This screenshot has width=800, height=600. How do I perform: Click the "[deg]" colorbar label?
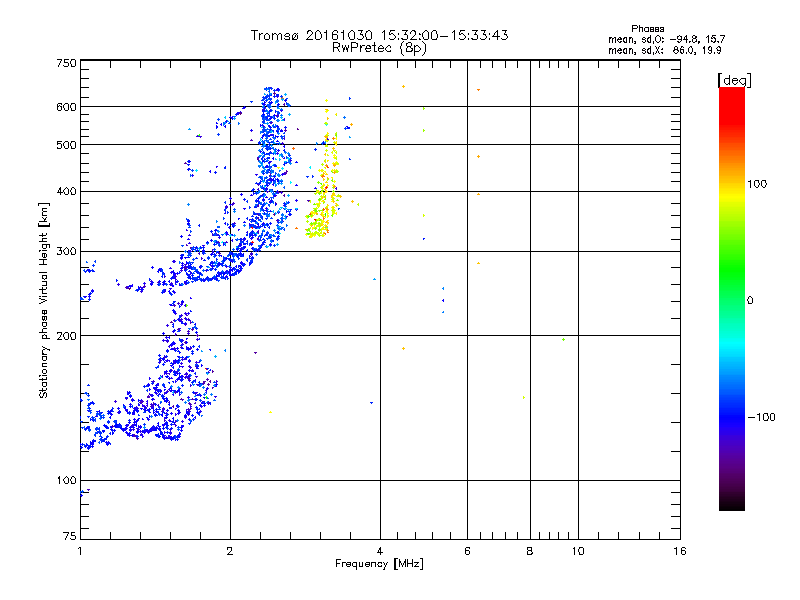(x=734, y=80)
